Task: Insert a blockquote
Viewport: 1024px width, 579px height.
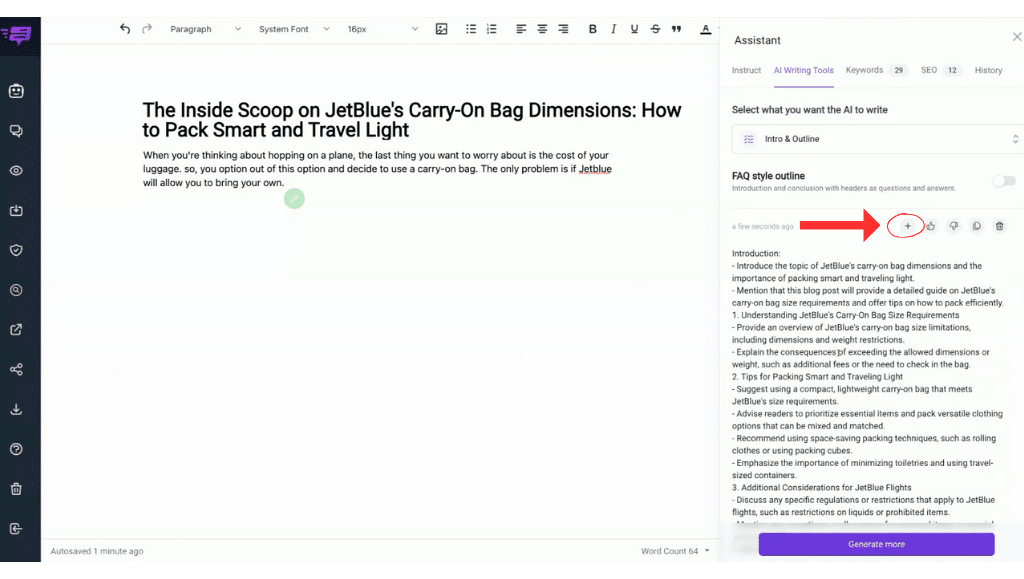Action: (x=677, y=29)
